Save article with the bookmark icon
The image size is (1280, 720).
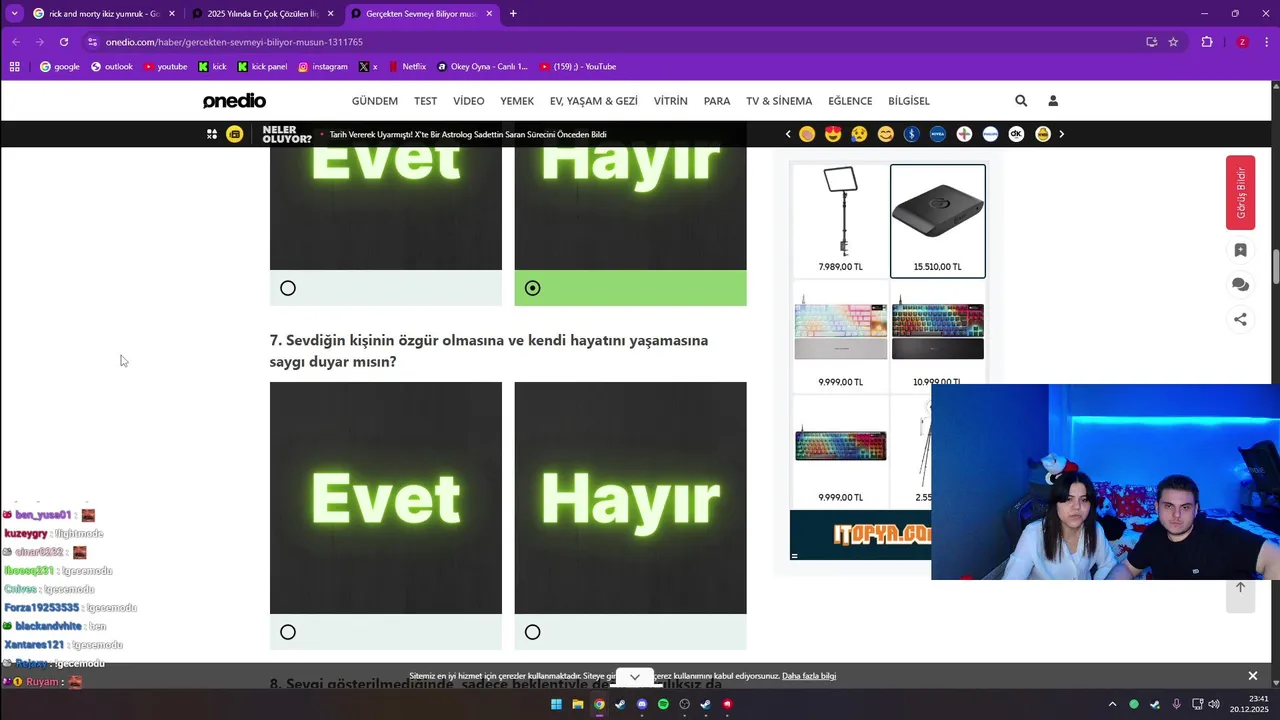[1240, 251]
